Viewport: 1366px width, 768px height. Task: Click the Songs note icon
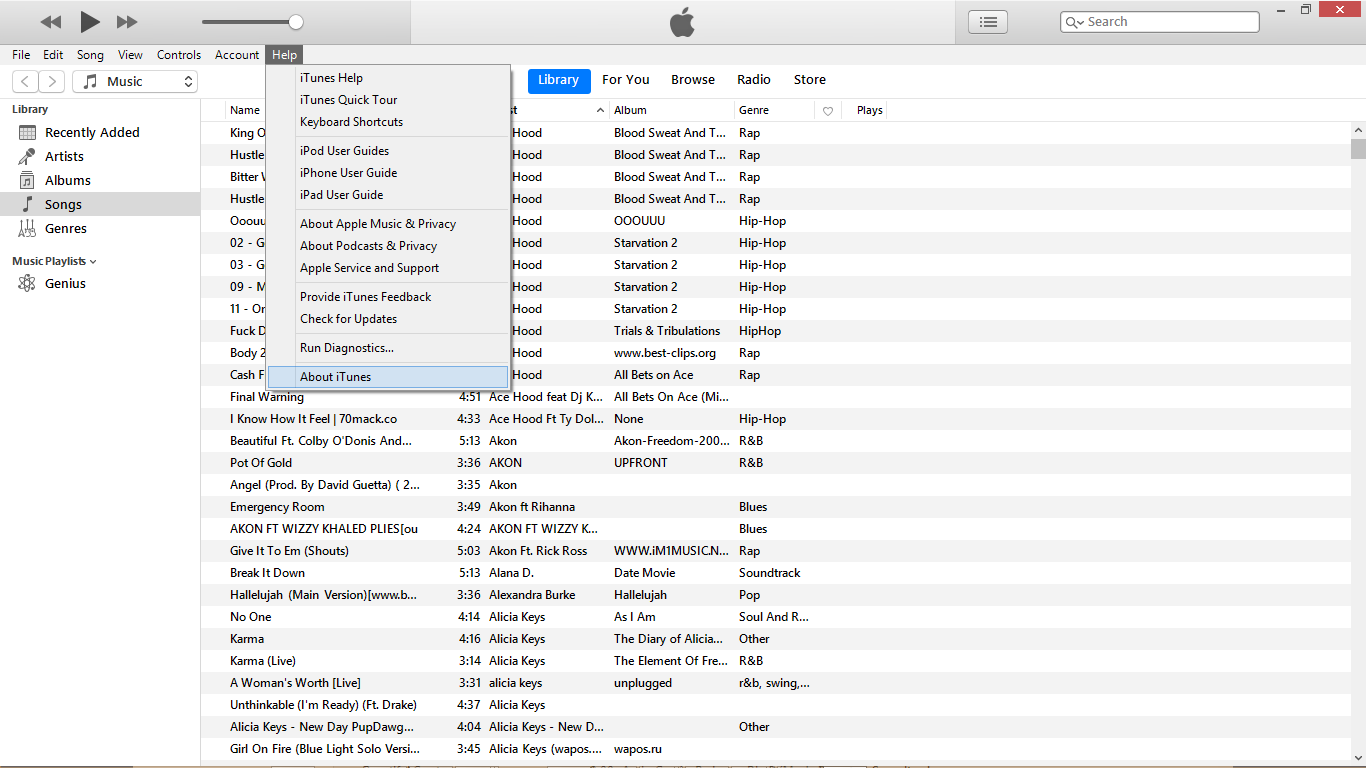(27, 204)
